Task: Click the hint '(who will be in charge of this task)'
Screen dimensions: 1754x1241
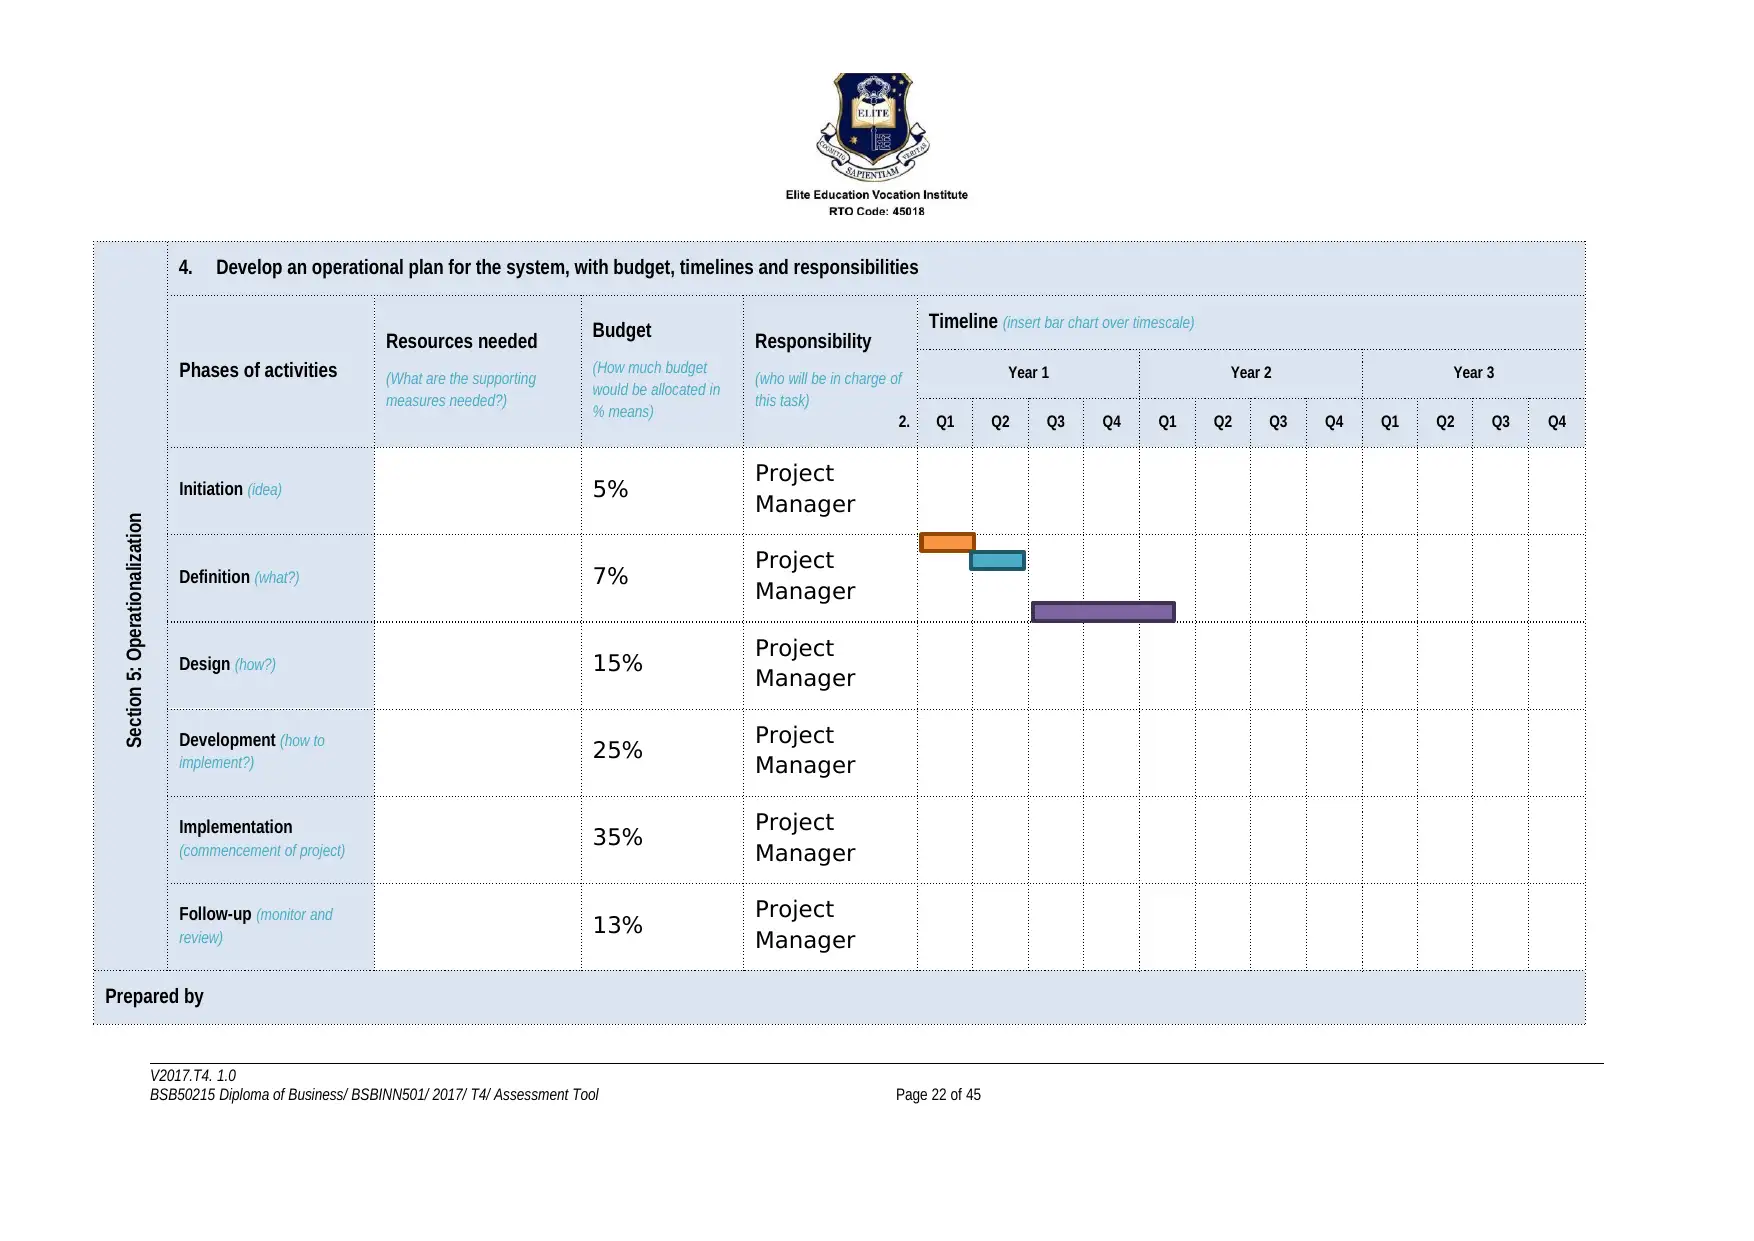Action: [828, 390]
